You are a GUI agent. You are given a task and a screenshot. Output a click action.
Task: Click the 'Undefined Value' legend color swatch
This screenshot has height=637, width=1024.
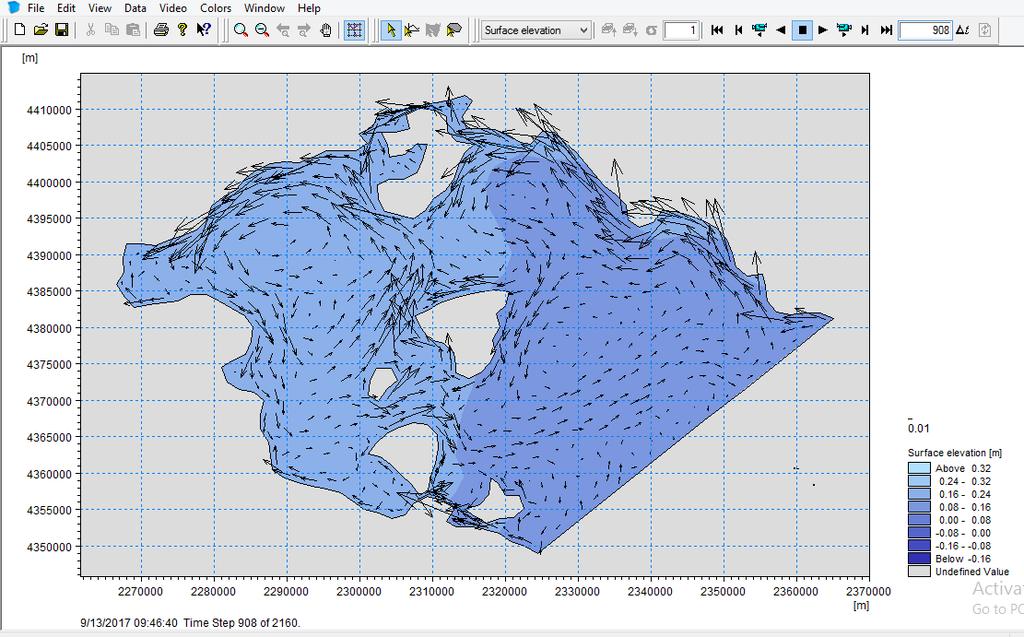click(x=919, y=571)
